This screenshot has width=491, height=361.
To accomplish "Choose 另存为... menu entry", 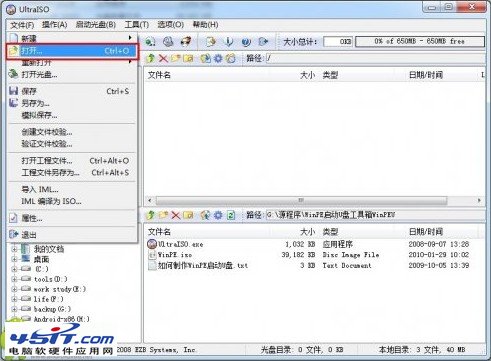I will pyautogui.click(x=72, y=103).
